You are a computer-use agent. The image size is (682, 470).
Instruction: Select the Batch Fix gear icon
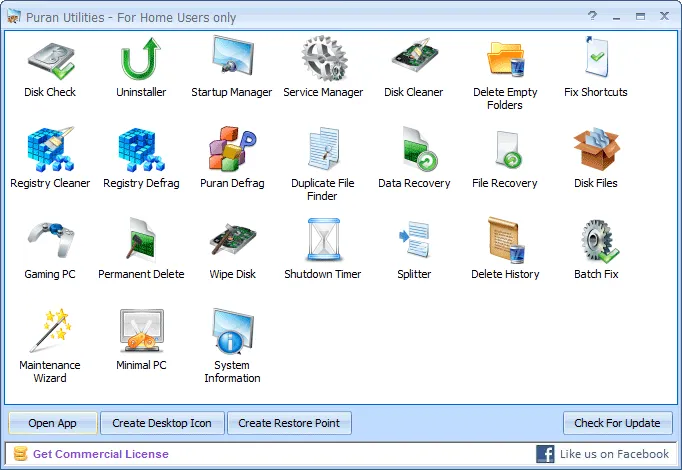click(x=600, y=241)
